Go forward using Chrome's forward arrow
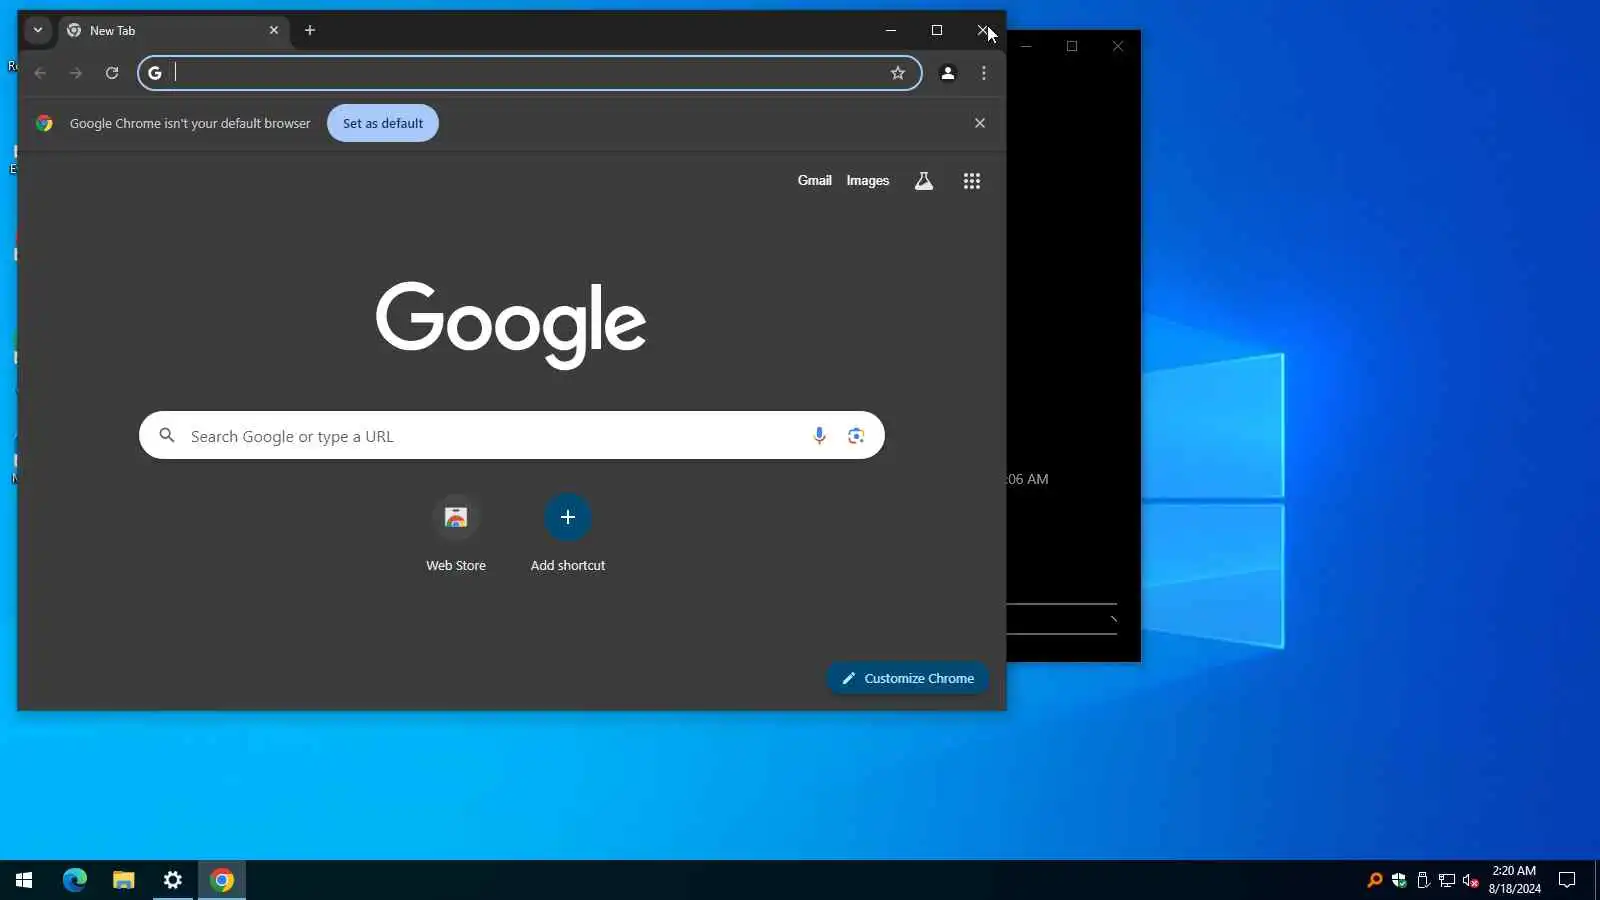Screen dimensions: 1600x900 coord(76,73)
